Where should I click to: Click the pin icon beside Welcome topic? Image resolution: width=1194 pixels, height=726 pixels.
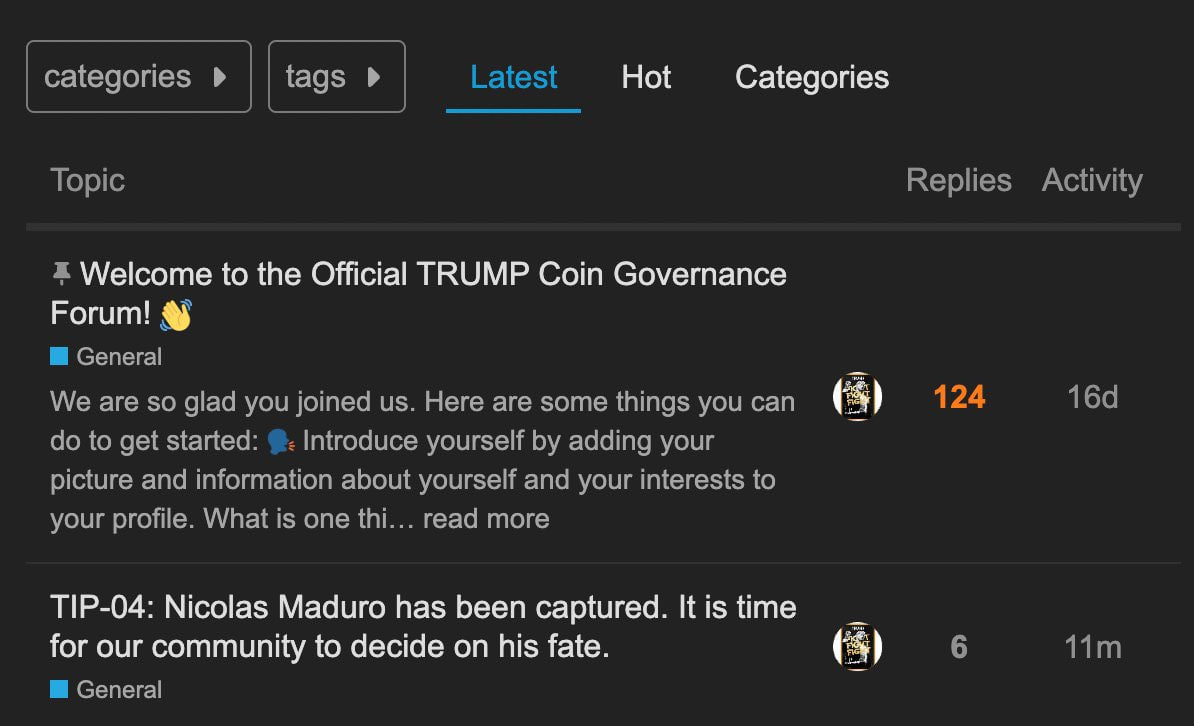(x=62, y=273)
